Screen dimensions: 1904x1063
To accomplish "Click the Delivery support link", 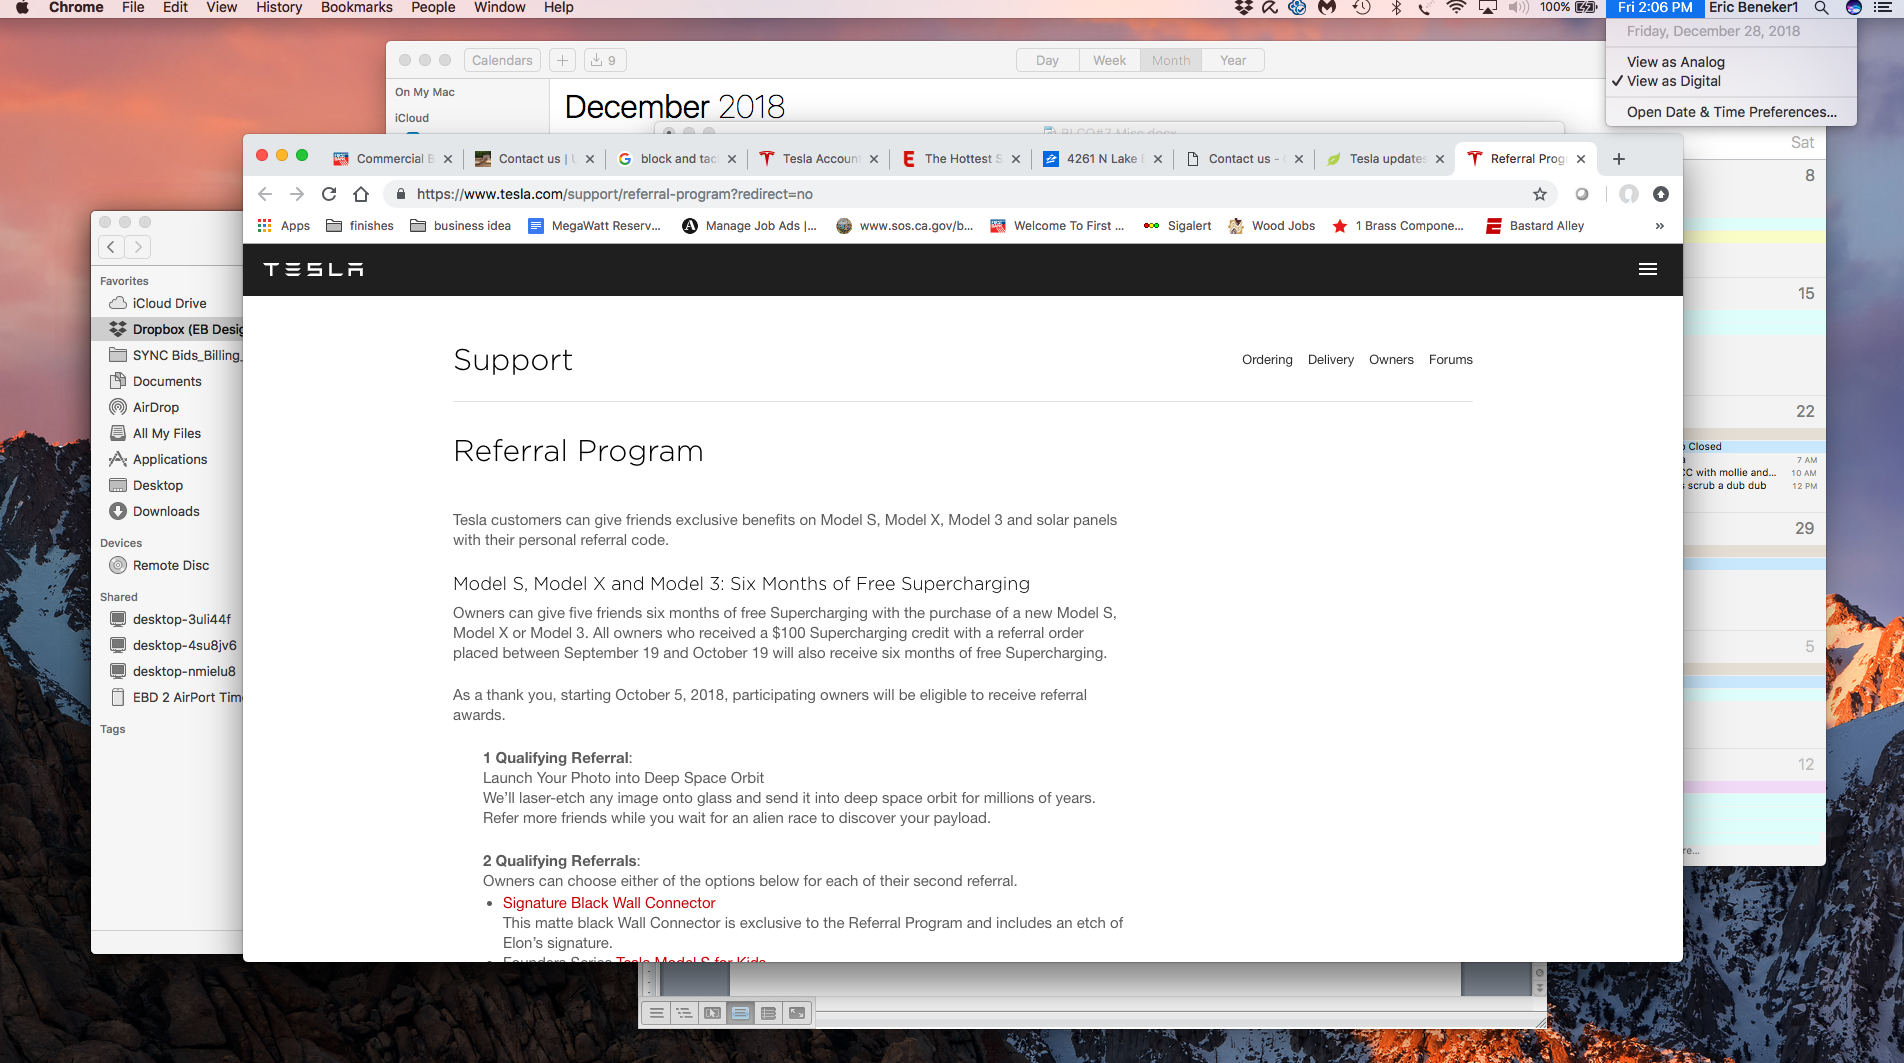I will coord(1330,360).
